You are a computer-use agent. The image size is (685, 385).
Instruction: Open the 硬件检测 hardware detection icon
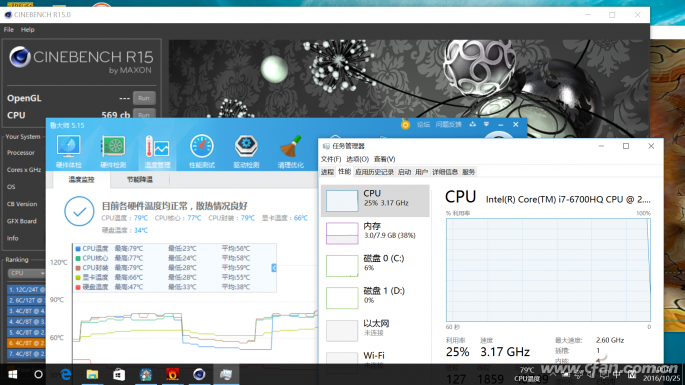(x=113, y=152)
